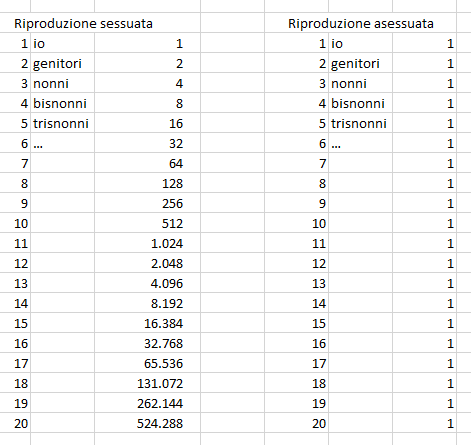The width and height of the screenshot is (471, 445).
Task: Click the cell with value 32.768
Action: 147,343
